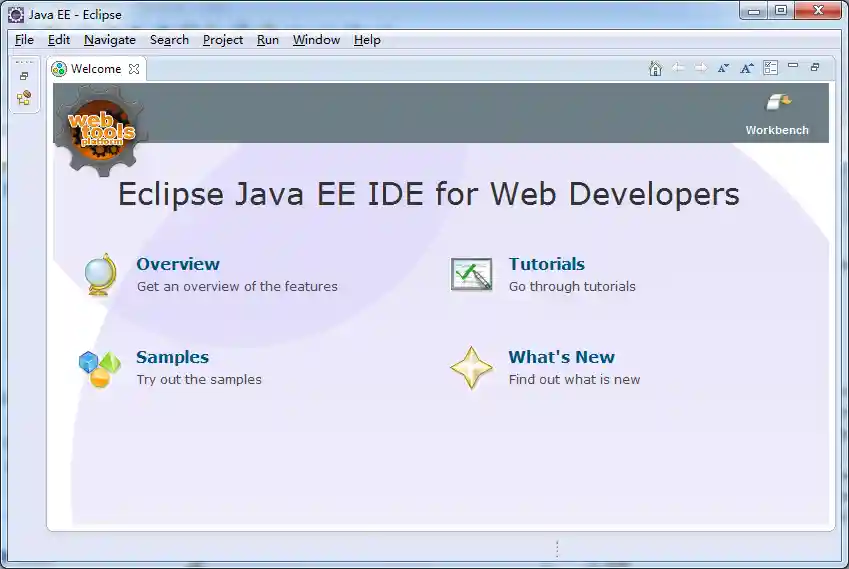Open the Search menu
This screenshot has height=569, width=849.
169,40
